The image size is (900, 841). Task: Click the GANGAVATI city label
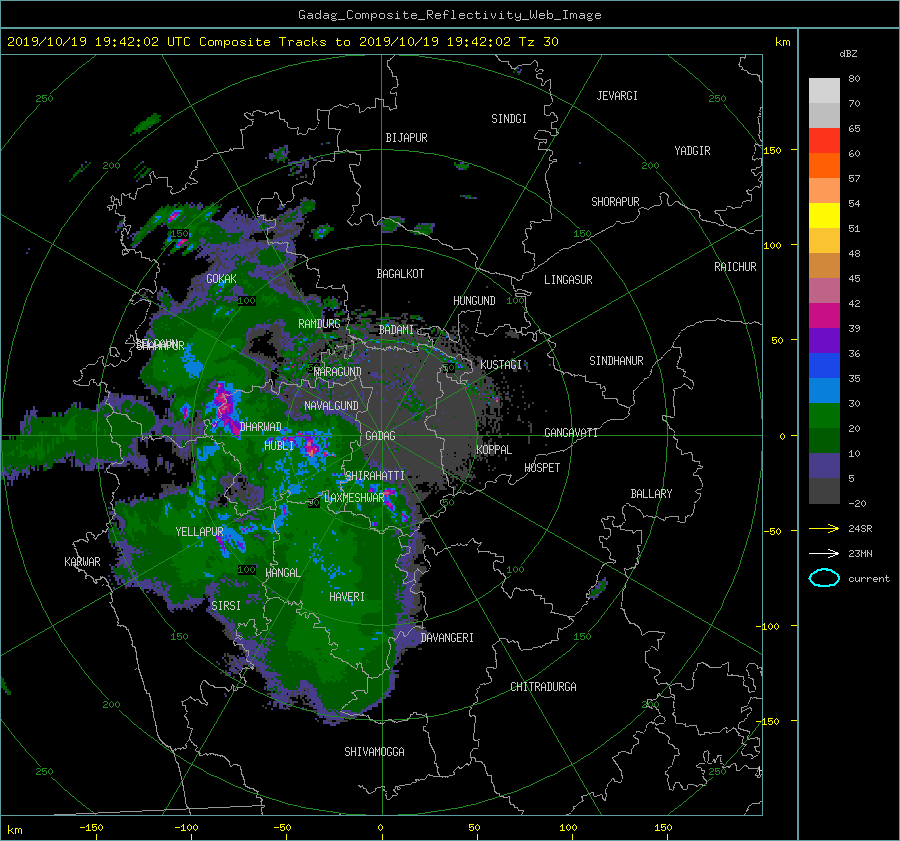click(x=571, y=432)
